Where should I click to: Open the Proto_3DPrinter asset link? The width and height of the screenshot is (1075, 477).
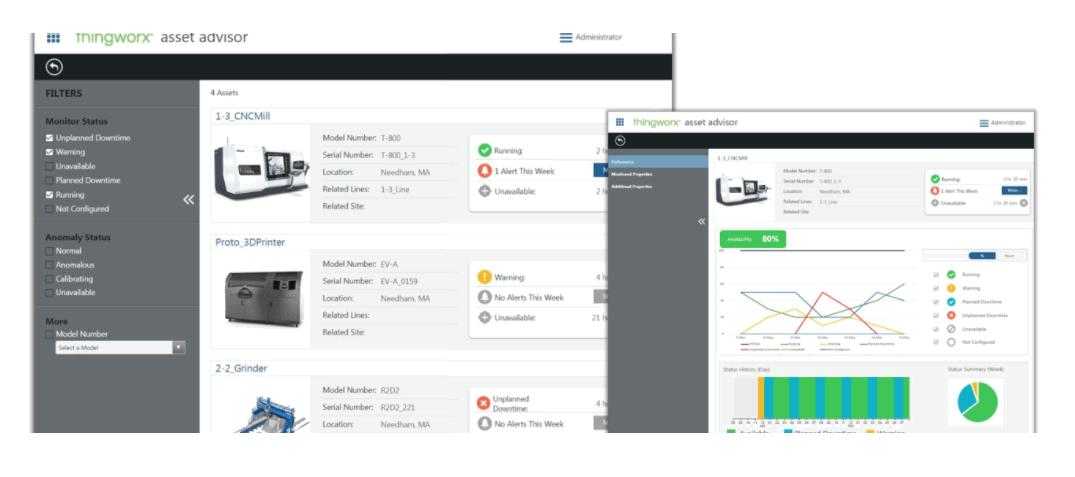[x=250, y=242]
